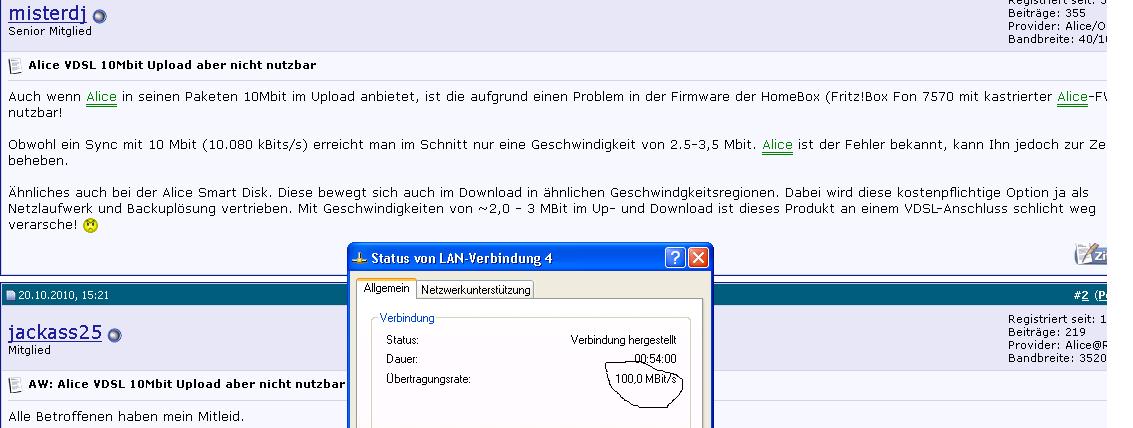Switch to the Allgemein tab
Image resolution: width=1133 pixels, height=428 pixels.
pyautogui.click(x=386, y=289)
